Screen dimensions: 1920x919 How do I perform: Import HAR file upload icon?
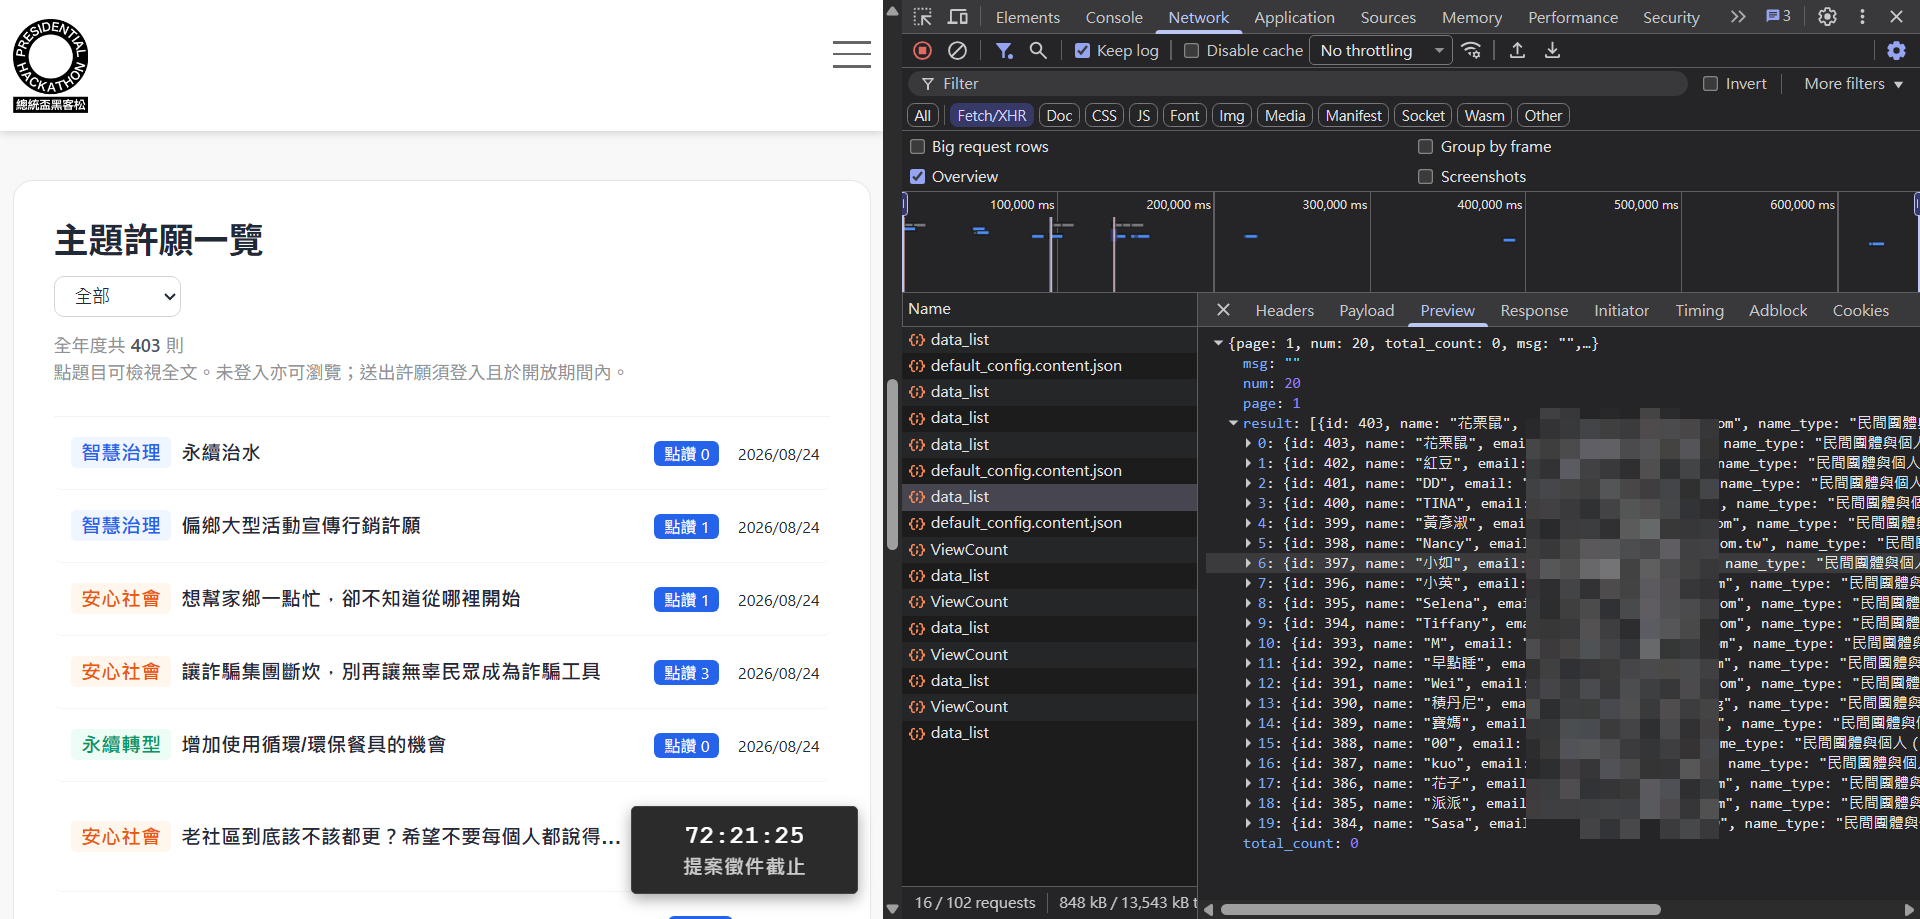point(1517,50)
